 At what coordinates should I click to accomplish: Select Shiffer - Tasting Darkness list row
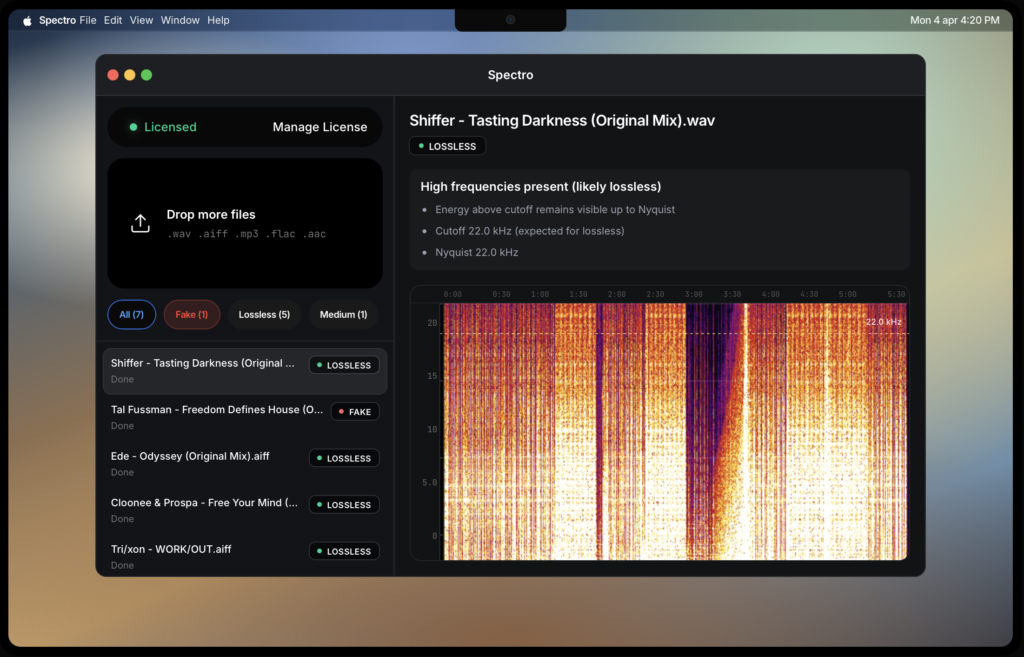tap(245, 371)
